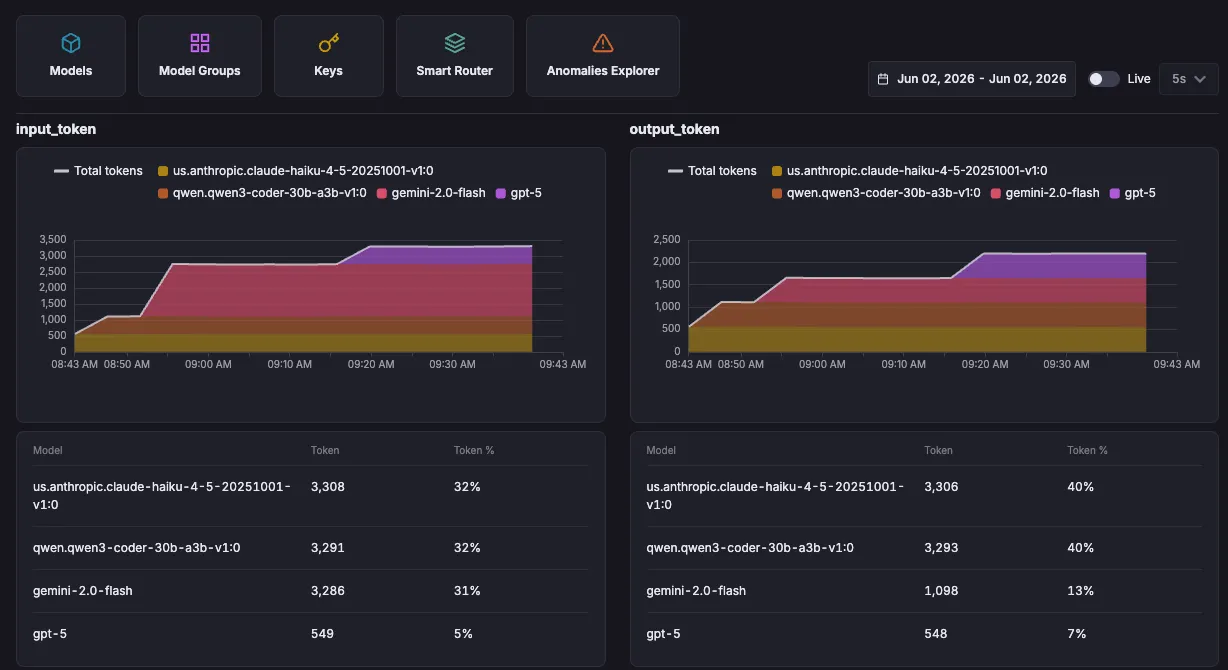Select qwen3-coder row in input_token table

pyautogui.click(x=310, y=548)
